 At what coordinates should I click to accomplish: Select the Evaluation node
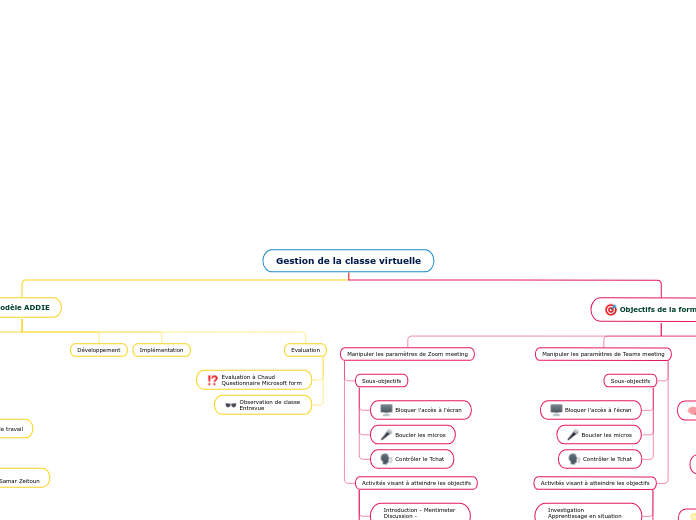click(x=305, y=350)
